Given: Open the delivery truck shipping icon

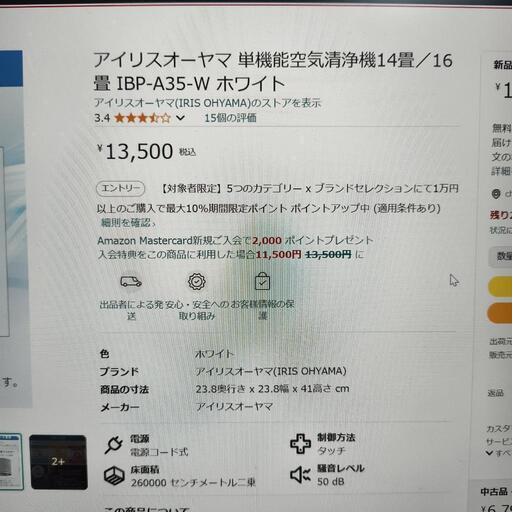Looking at the screenshot, I should [x=131, y=282].
